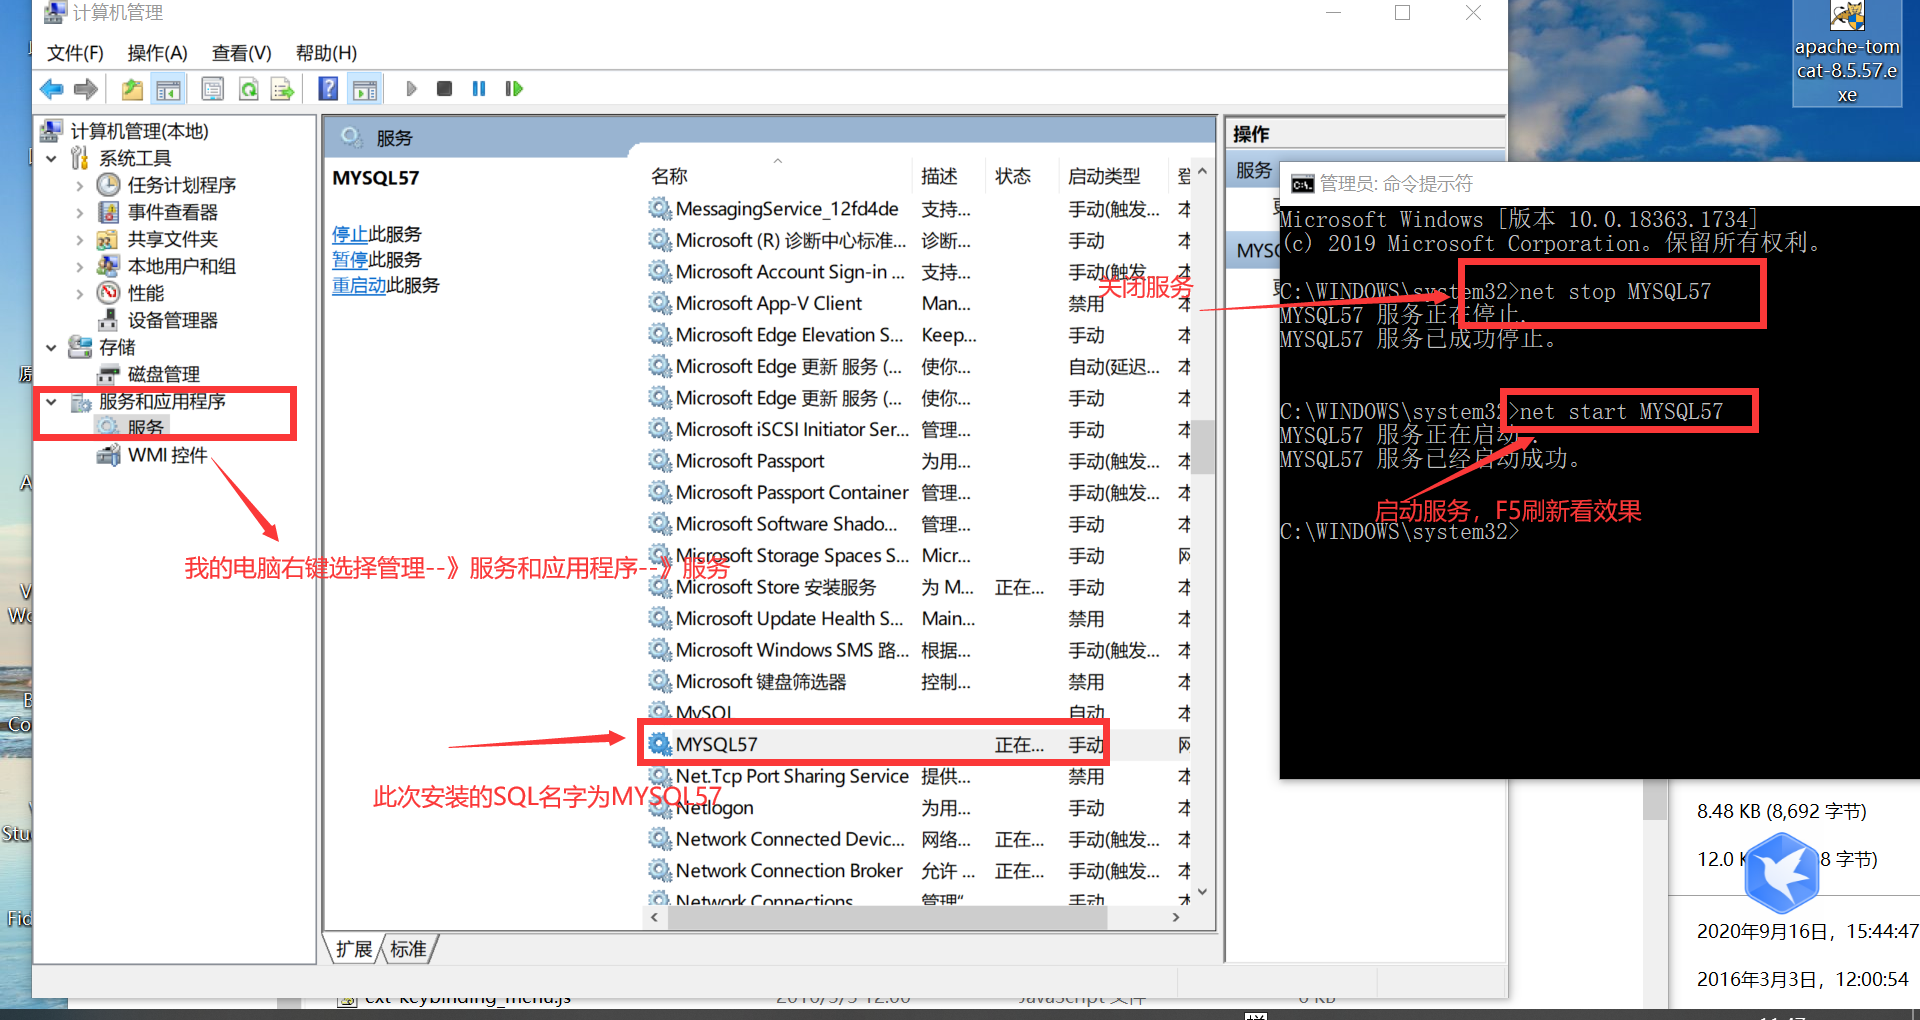Sort services by the 名称 column header
The width and height of the screenshot is (1920, 1020).
tap(778, 176)
